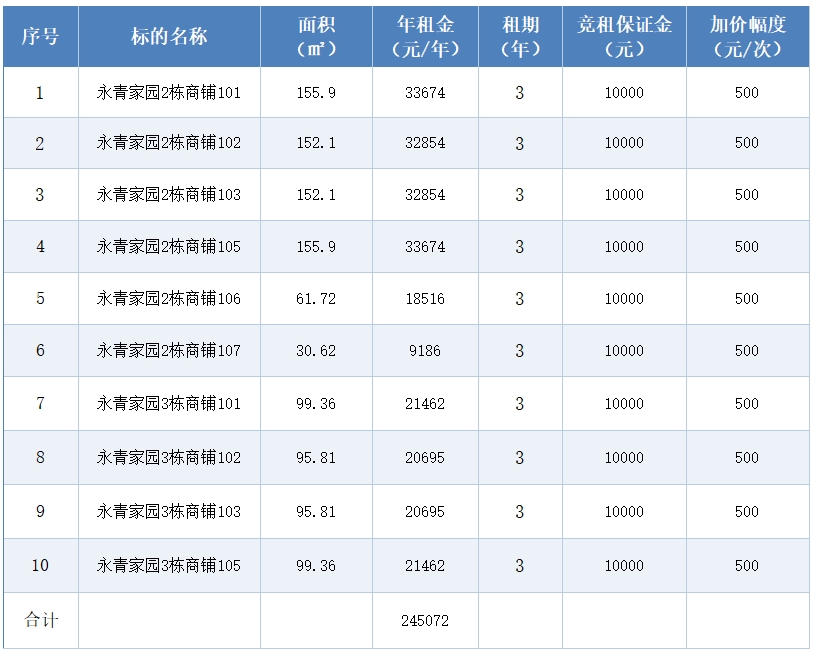Viewport: 814px width, 655px height.
Task: Select the rent value 9186
Action: coord(425,351)
